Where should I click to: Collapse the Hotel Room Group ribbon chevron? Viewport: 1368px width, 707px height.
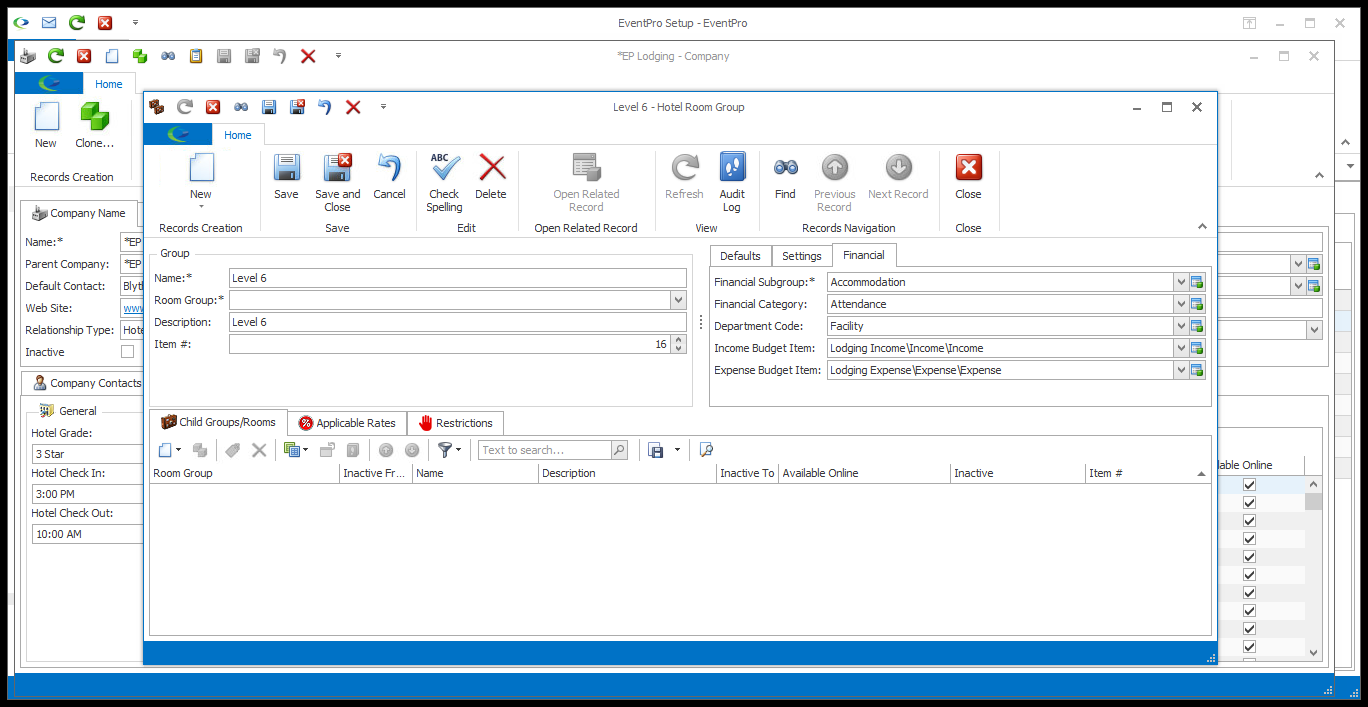[x=1202, y=228]
